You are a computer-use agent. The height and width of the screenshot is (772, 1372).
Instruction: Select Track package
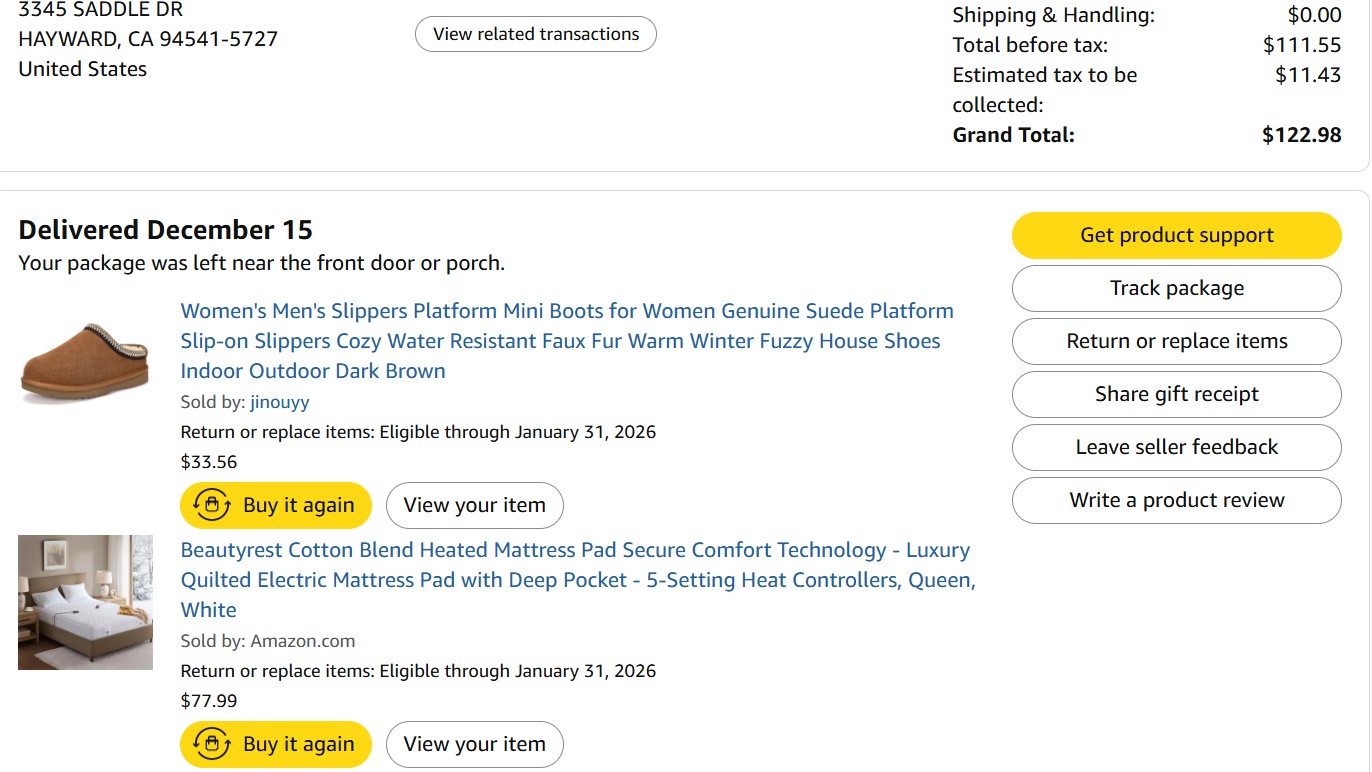pyautogui.click(x=1176, y=288)
